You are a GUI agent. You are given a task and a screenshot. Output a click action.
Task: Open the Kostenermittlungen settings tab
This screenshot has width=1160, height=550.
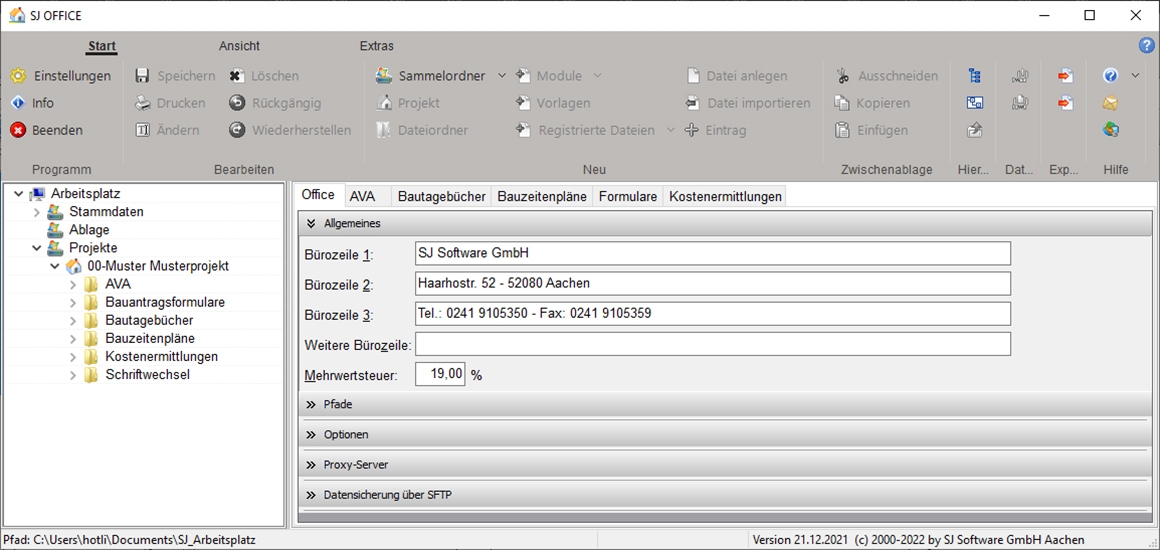[726, 197]
